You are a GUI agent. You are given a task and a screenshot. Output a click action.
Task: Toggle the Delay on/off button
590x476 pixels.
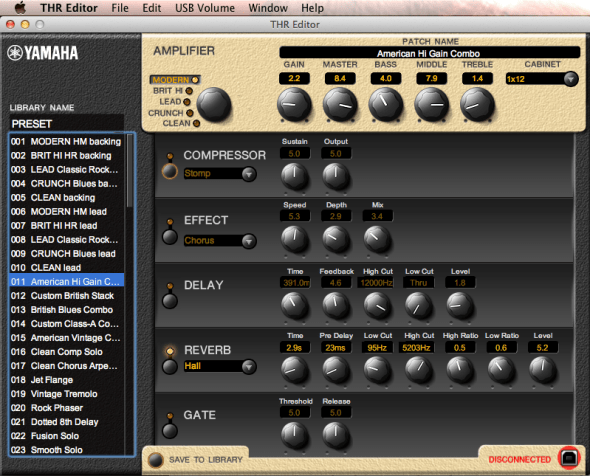click(170, 301)
